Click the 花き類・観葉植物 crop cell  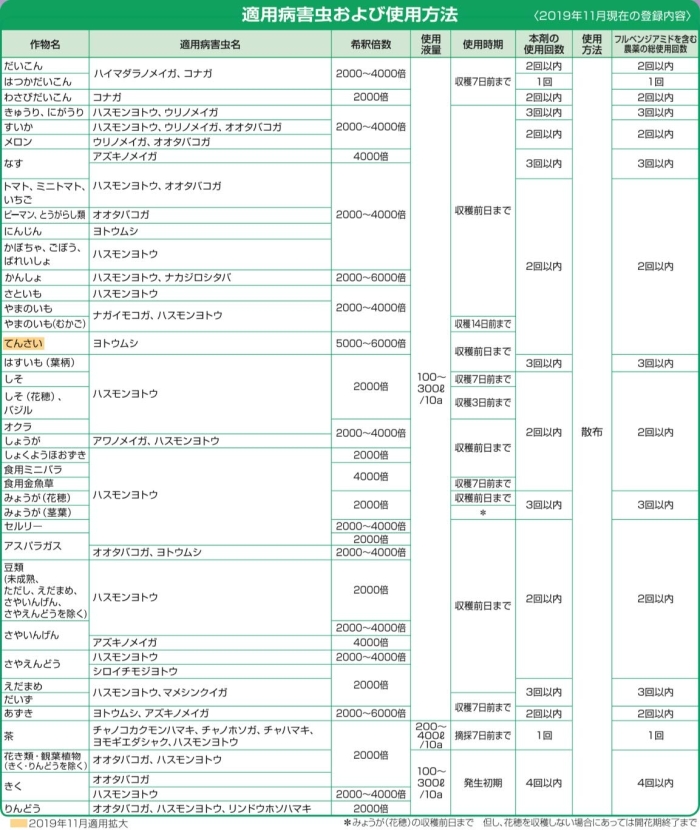click(45, 761)
